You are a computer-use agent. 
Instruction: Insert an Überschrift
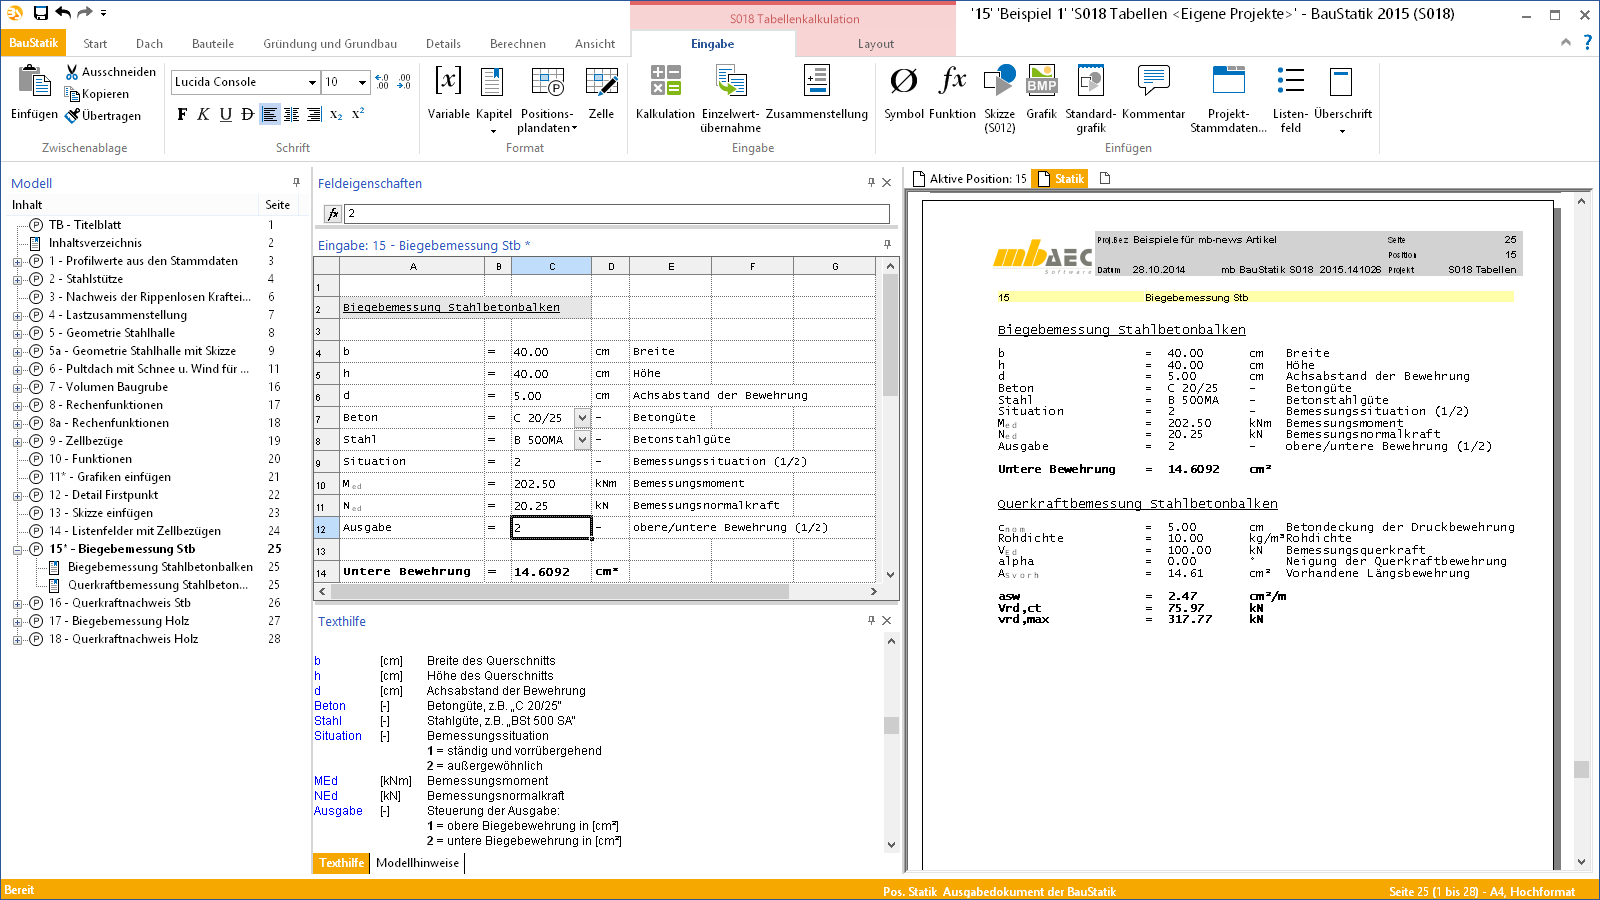1342,98
